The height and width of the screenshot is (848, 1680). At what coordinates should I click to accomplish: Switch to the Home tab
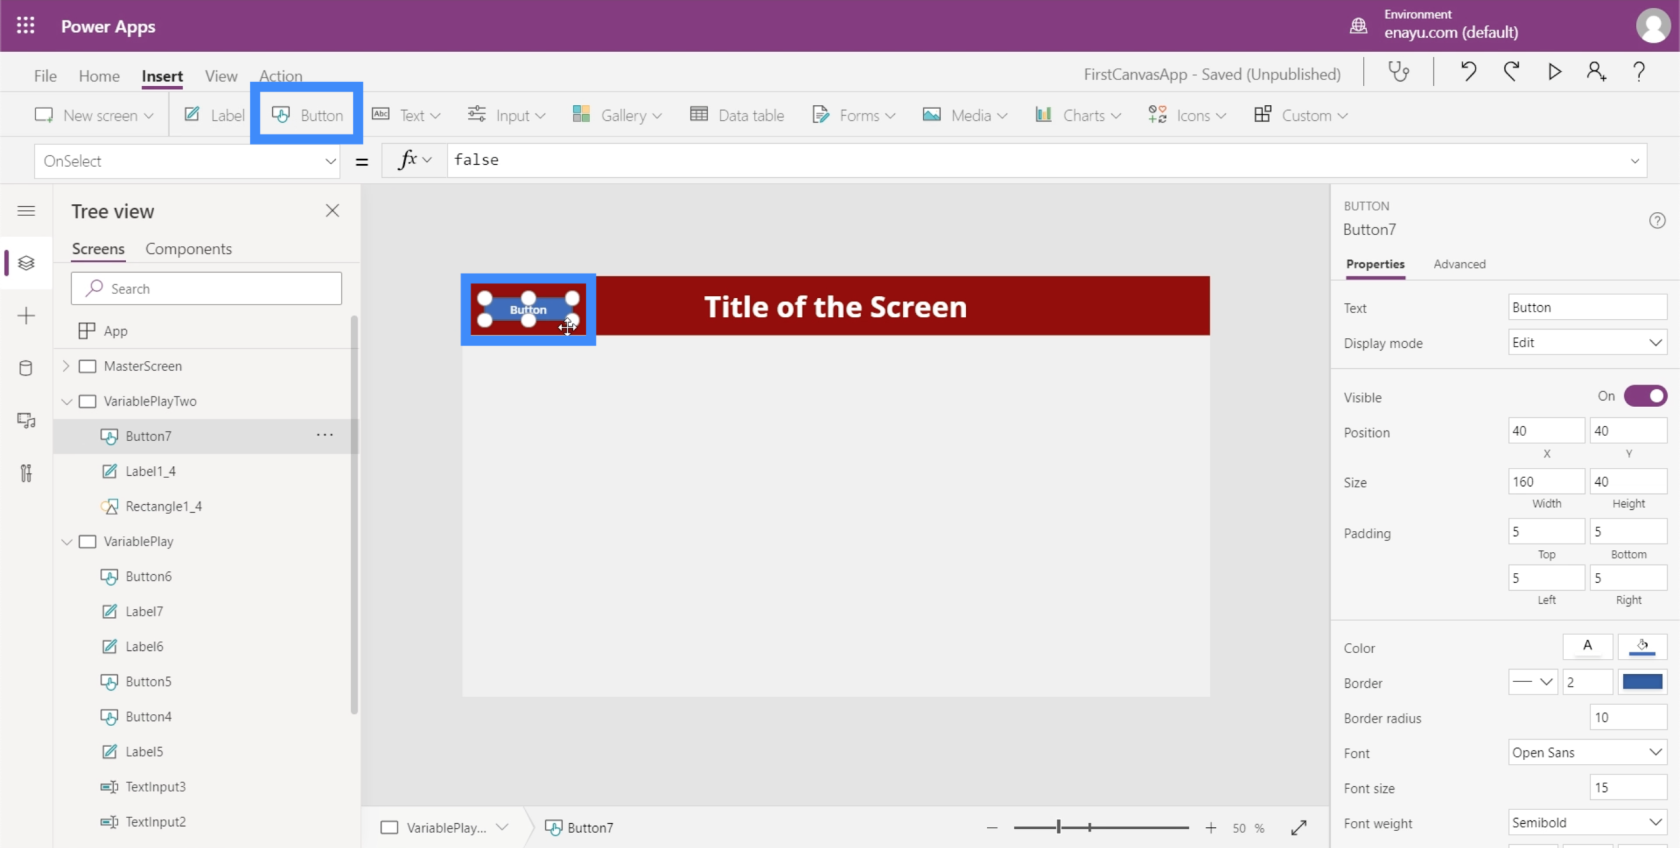99,75
